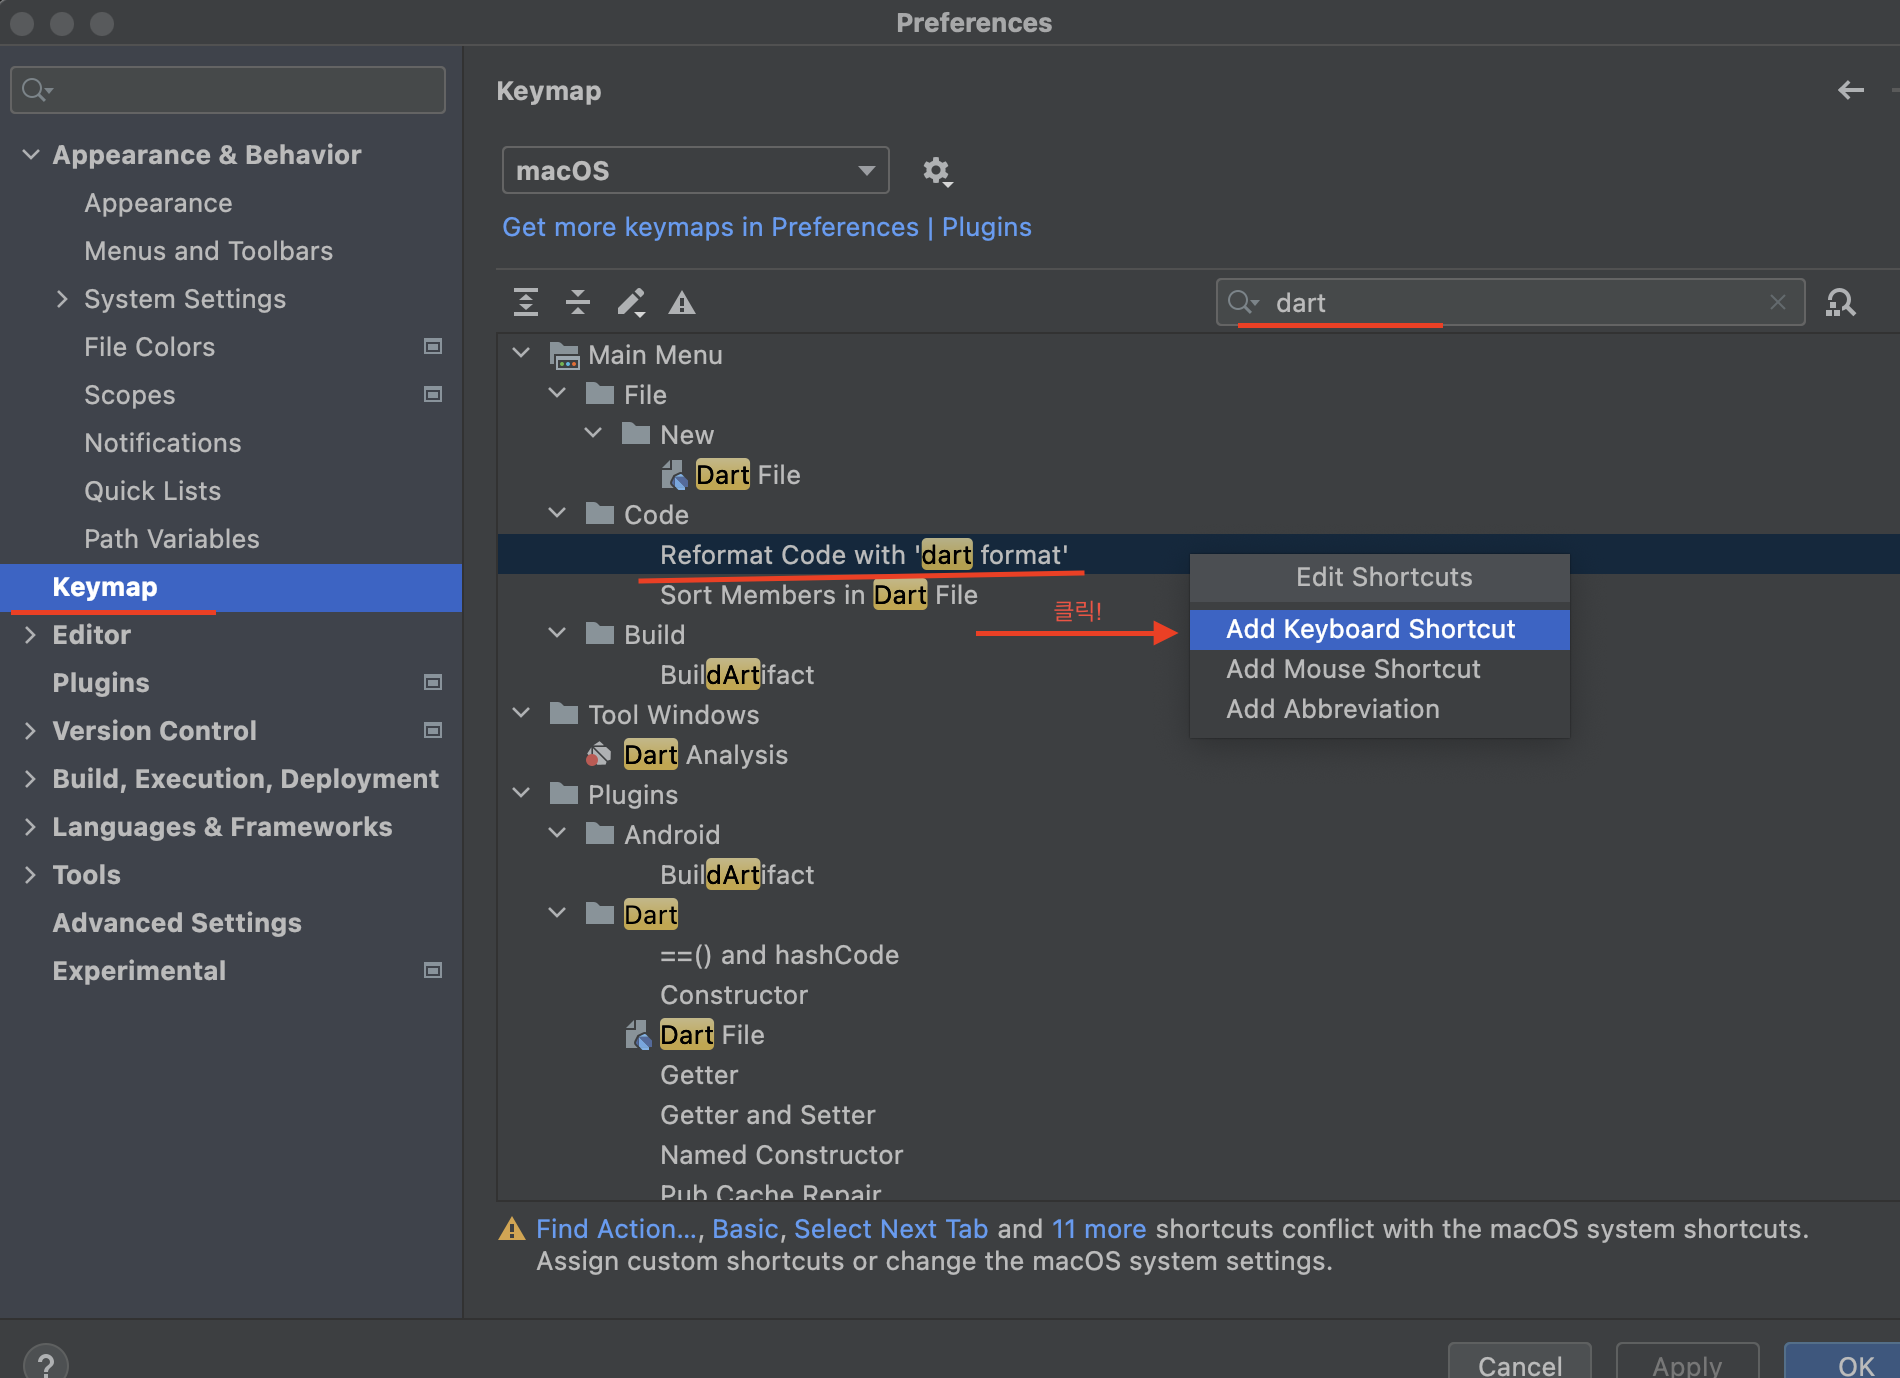The image size is (1900, 1378).
Task: Open the macOS keymap dropdown
Action: click(x=695, y=171)
